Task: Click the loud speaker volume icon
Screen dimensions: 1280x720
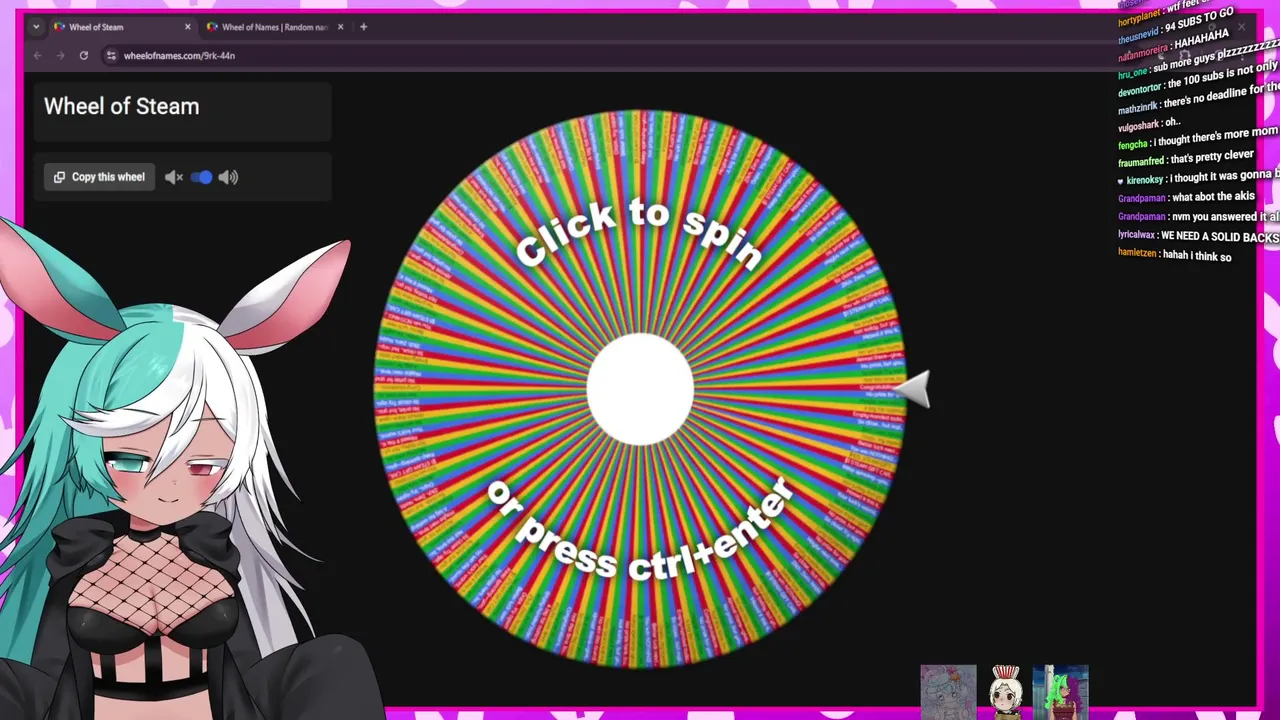Action: click(228, 177)
